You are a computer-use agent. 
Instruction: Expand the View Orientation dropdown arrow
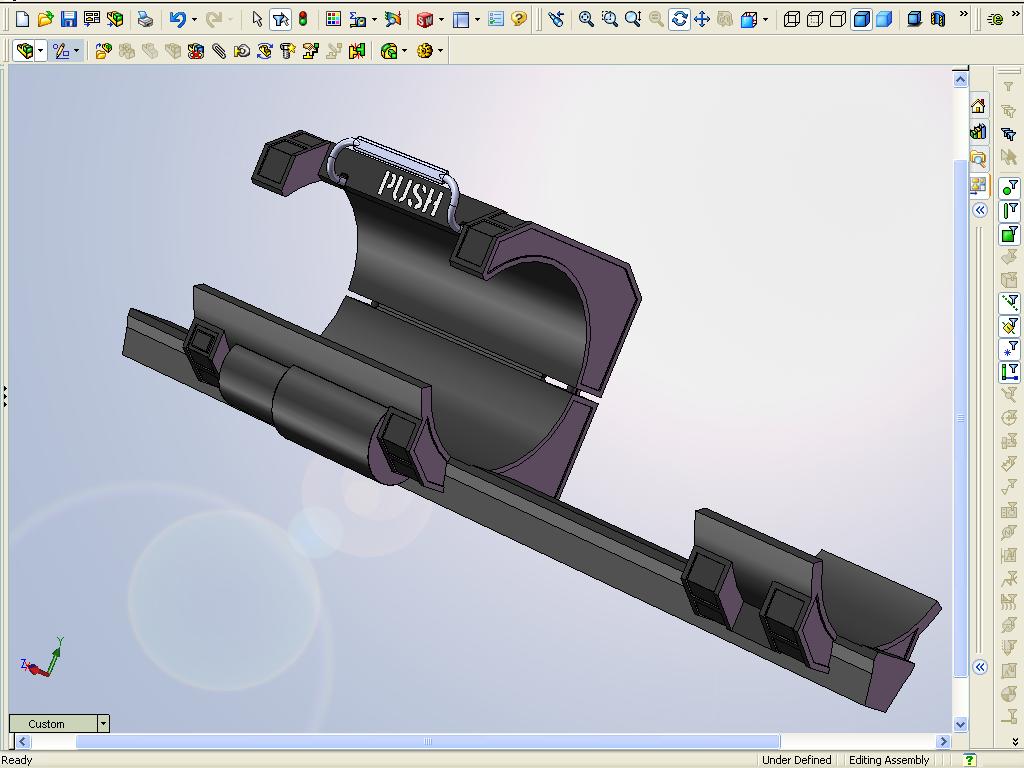click(766, 19)
